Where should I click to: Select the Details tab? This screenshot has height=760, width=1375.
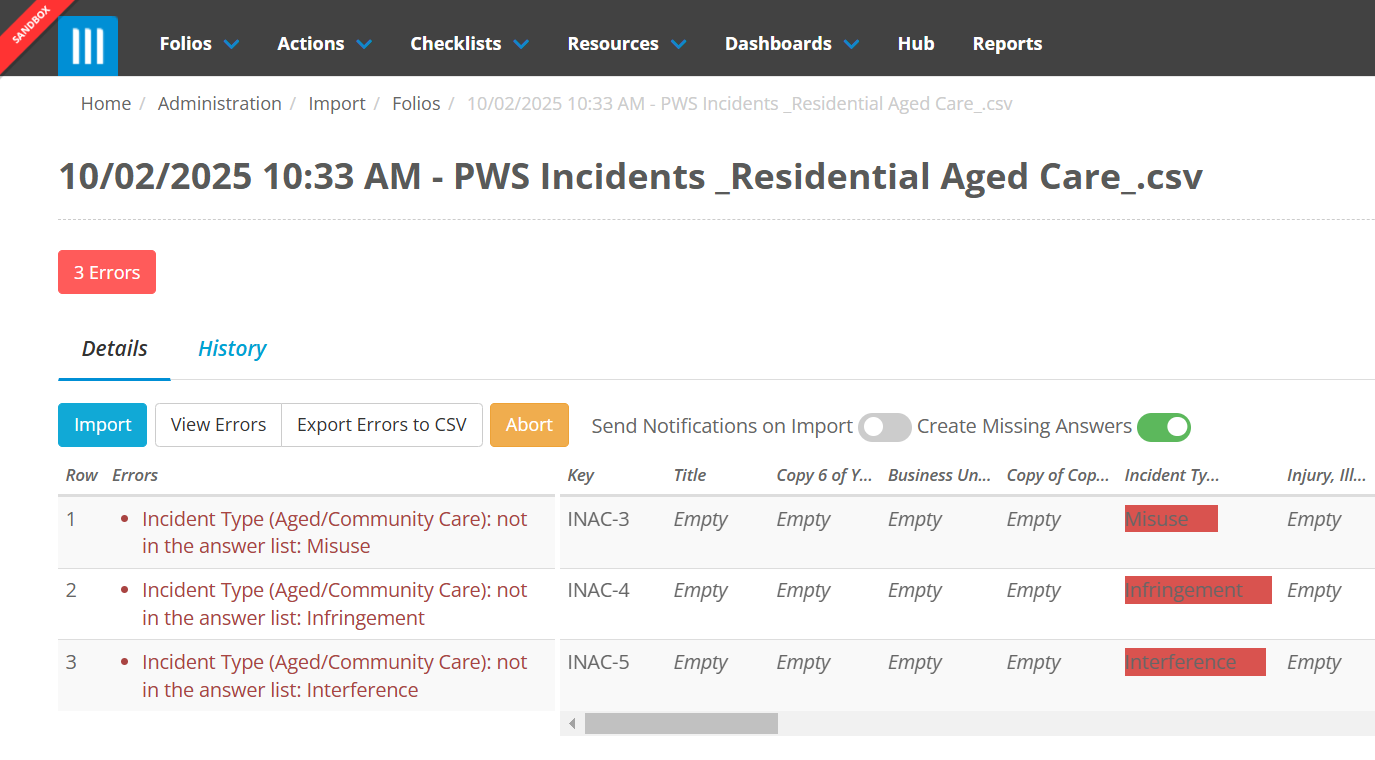(x=114, y=349)
